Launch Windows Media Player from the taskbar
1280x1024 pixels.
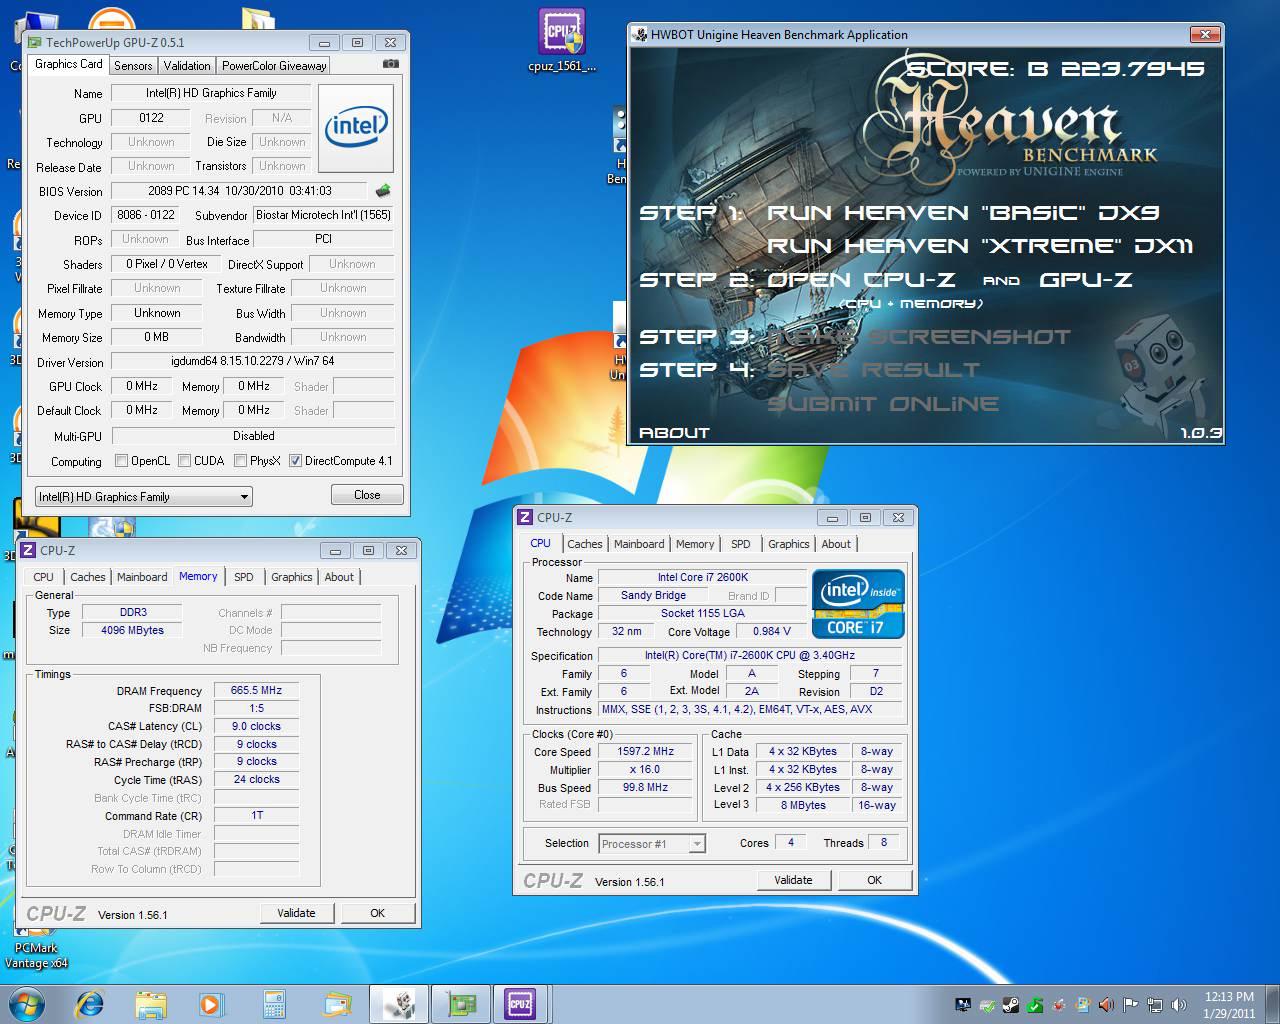coord(211,1004)
